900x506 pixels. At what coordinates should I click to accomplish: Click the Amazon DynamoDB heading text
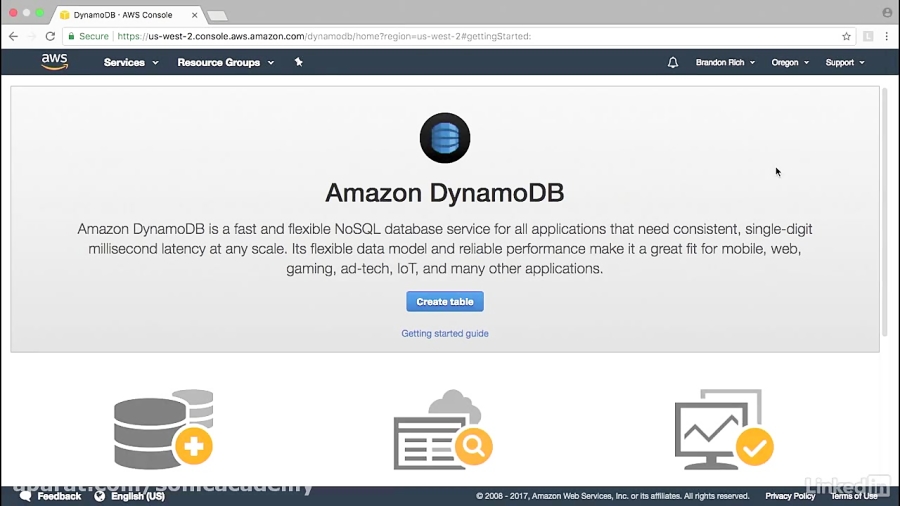tap(445, 193)
